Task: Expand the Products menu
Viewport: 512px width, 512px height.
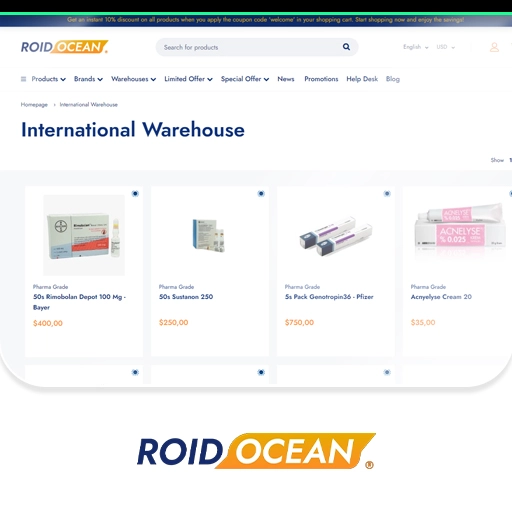Action: pos(48,79)
